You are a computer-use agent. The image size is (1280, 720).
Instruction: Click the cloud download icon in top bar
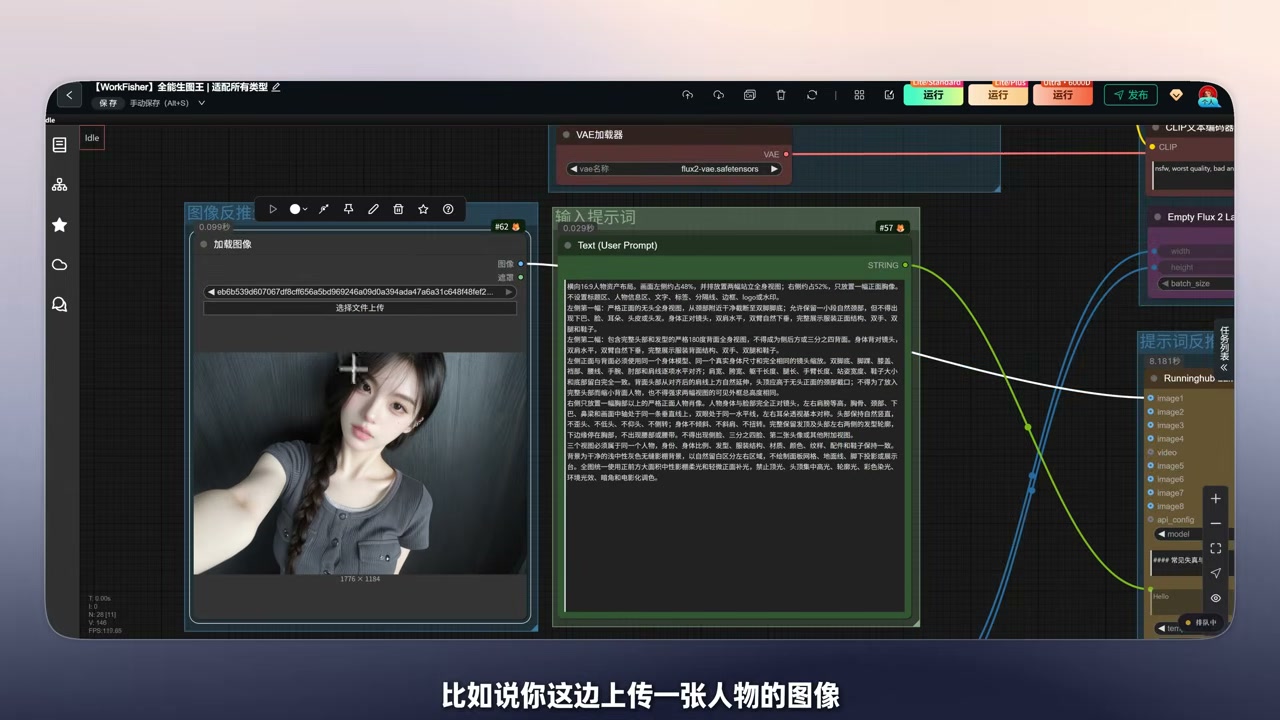[x=718, y=95]
